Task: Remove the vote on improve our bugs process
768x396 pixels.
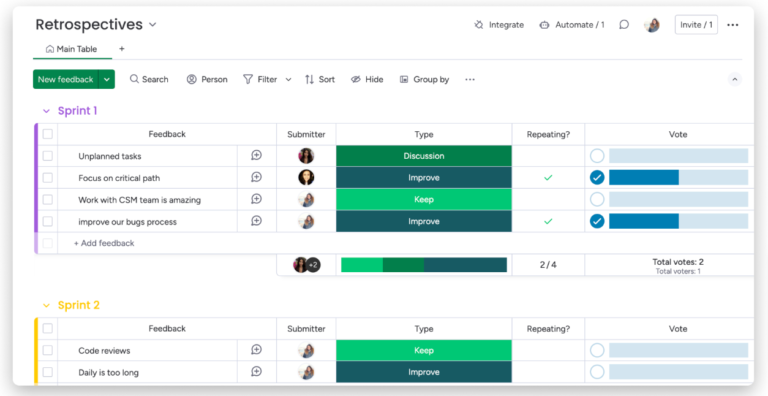Action: [597, 221]
